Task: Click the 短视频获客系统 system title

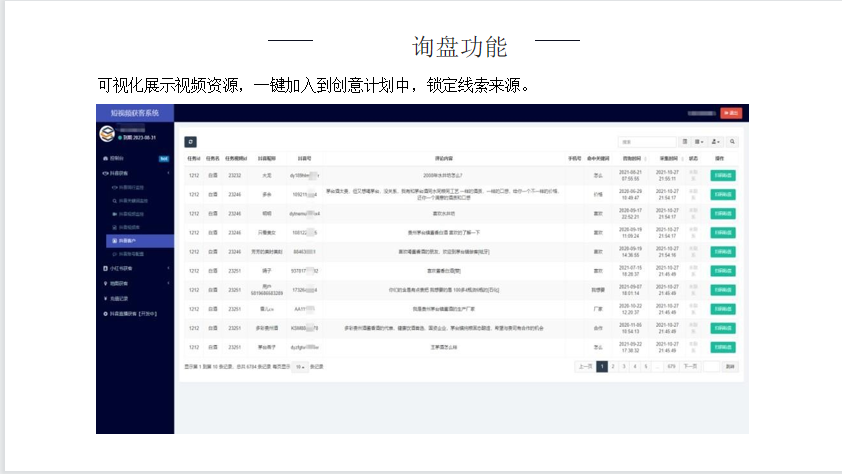Action: pyautogui.click(x=135, y=113)
